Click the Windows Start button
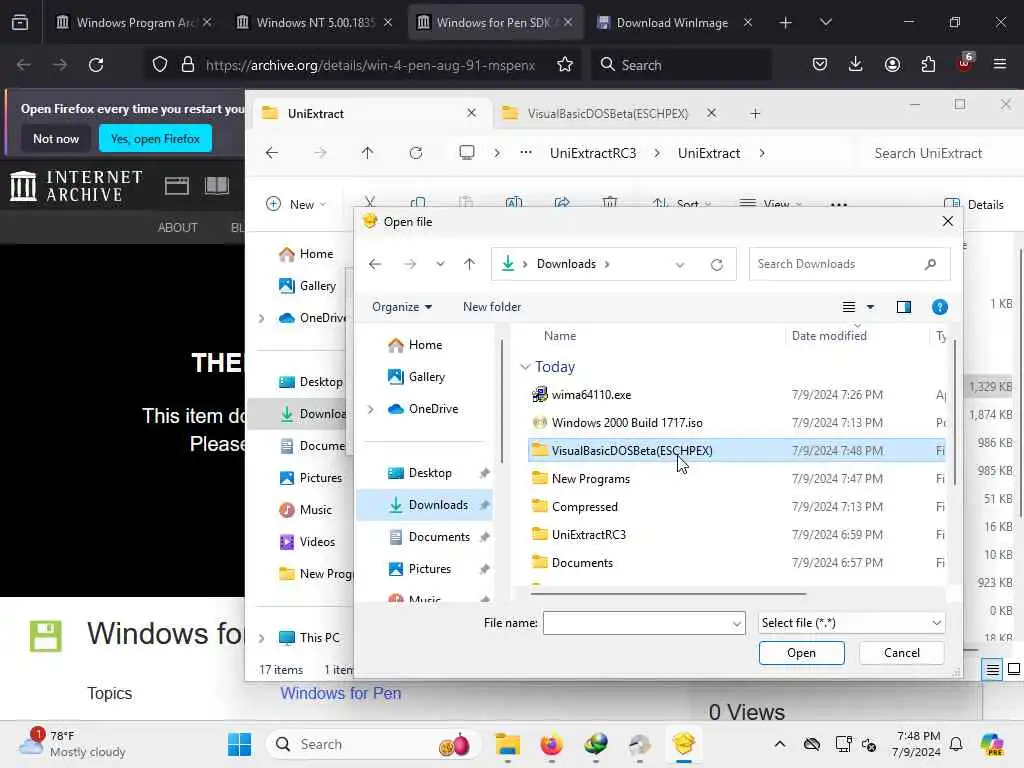 [240, 744]
